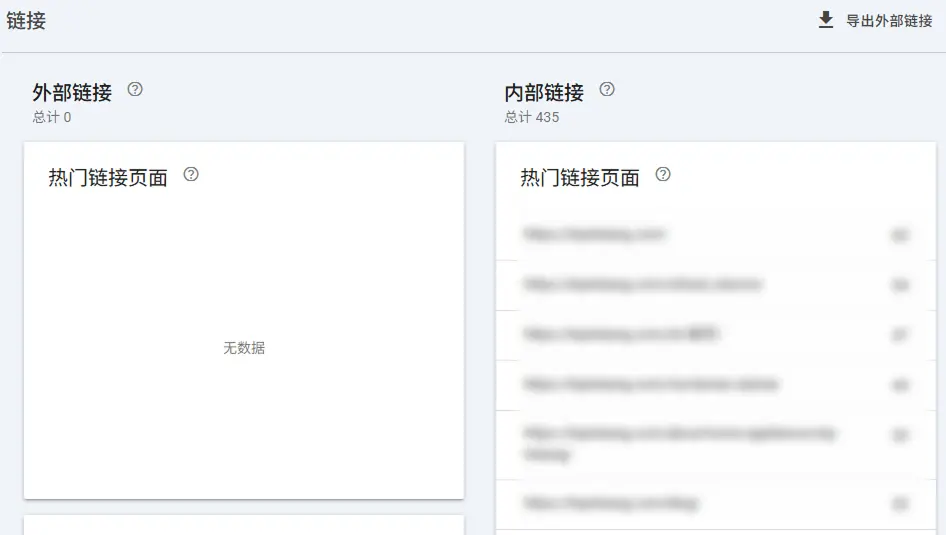Click help icon in internal 热门链接页面 card
Image resolution: width=946 pixels, height=535 pixels.
click(663, 174)
